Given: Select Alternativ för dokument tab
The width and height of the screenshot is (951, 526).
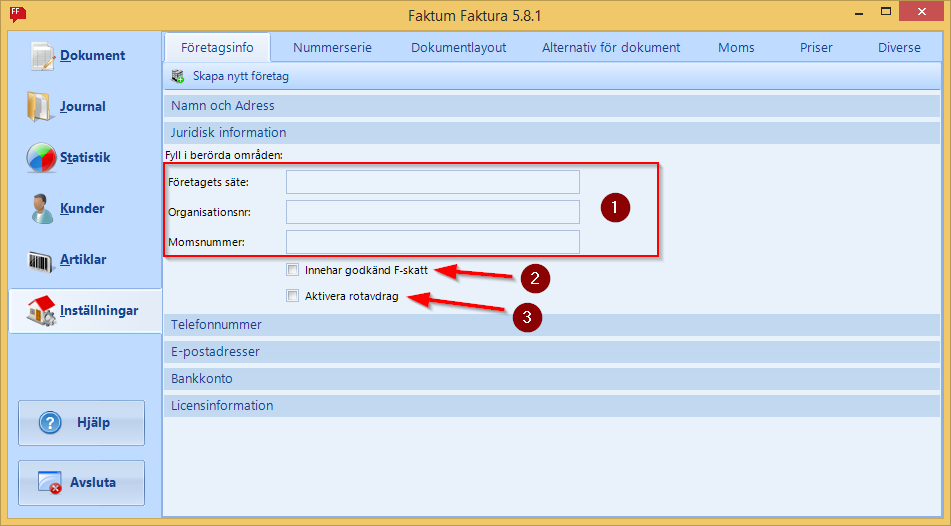Looking at the screenshot, I should [611, 47].
